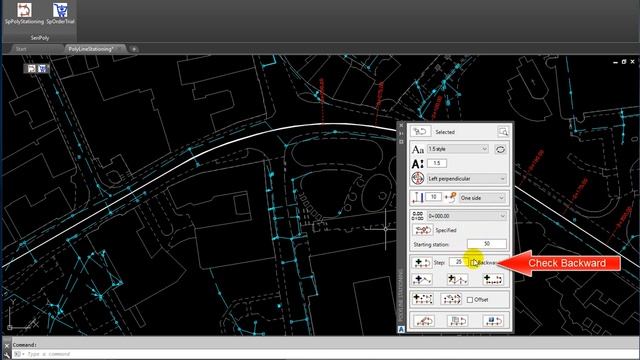Open command line customize wrench icon
Screen dimensions: 640x360
[7, 355]
